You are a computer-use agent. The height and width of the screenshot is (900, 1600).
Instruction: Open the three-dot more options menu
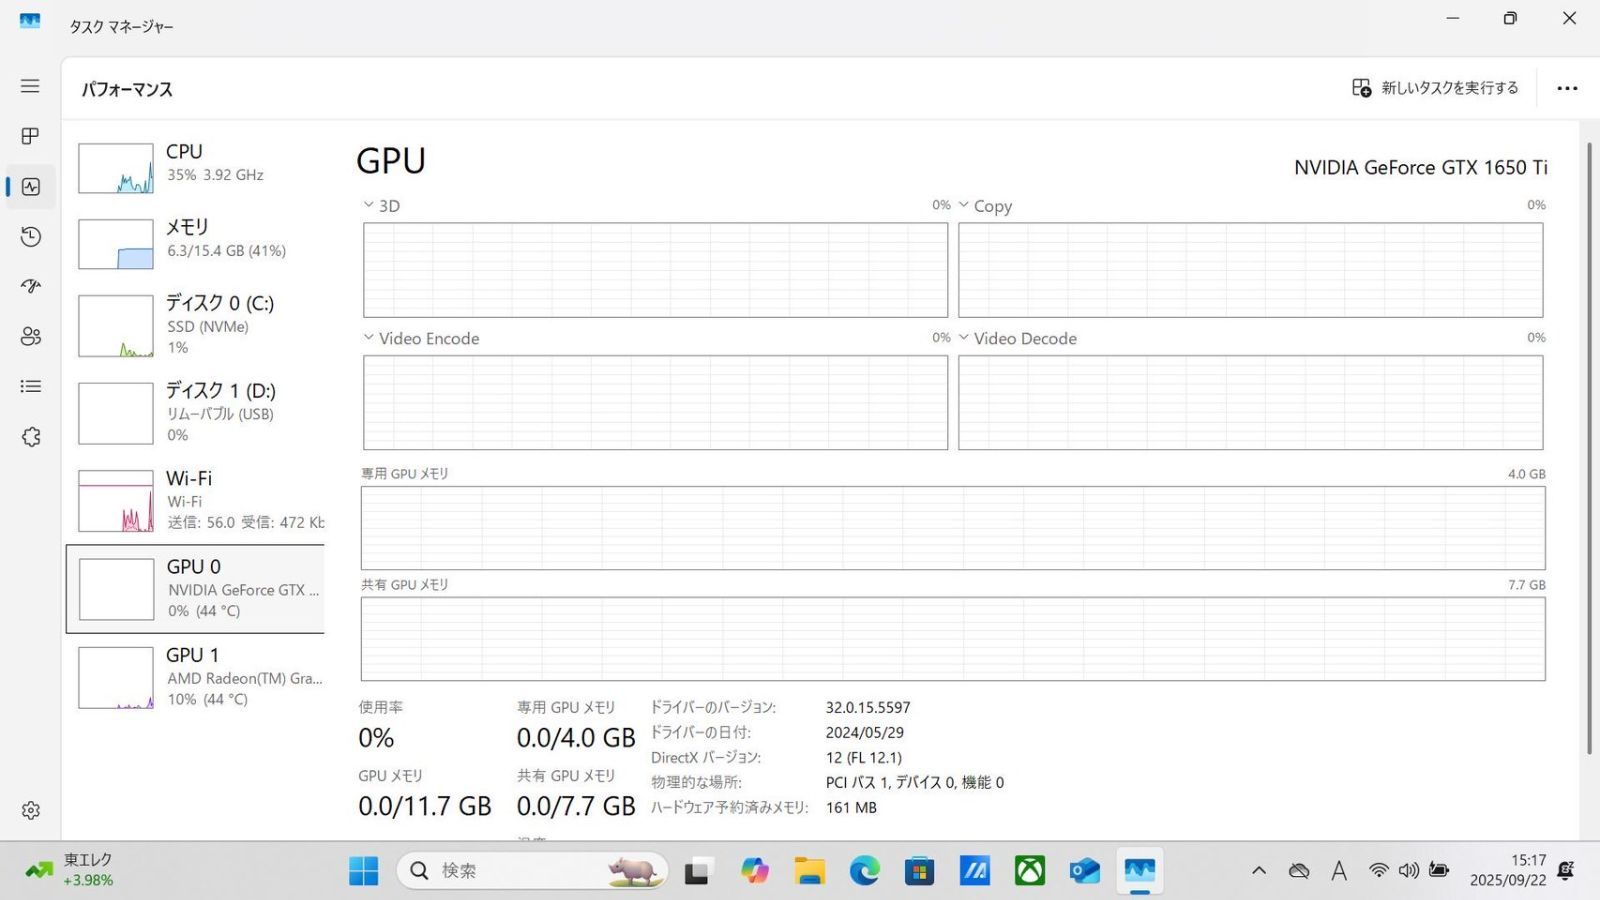tap(1567, 88)
